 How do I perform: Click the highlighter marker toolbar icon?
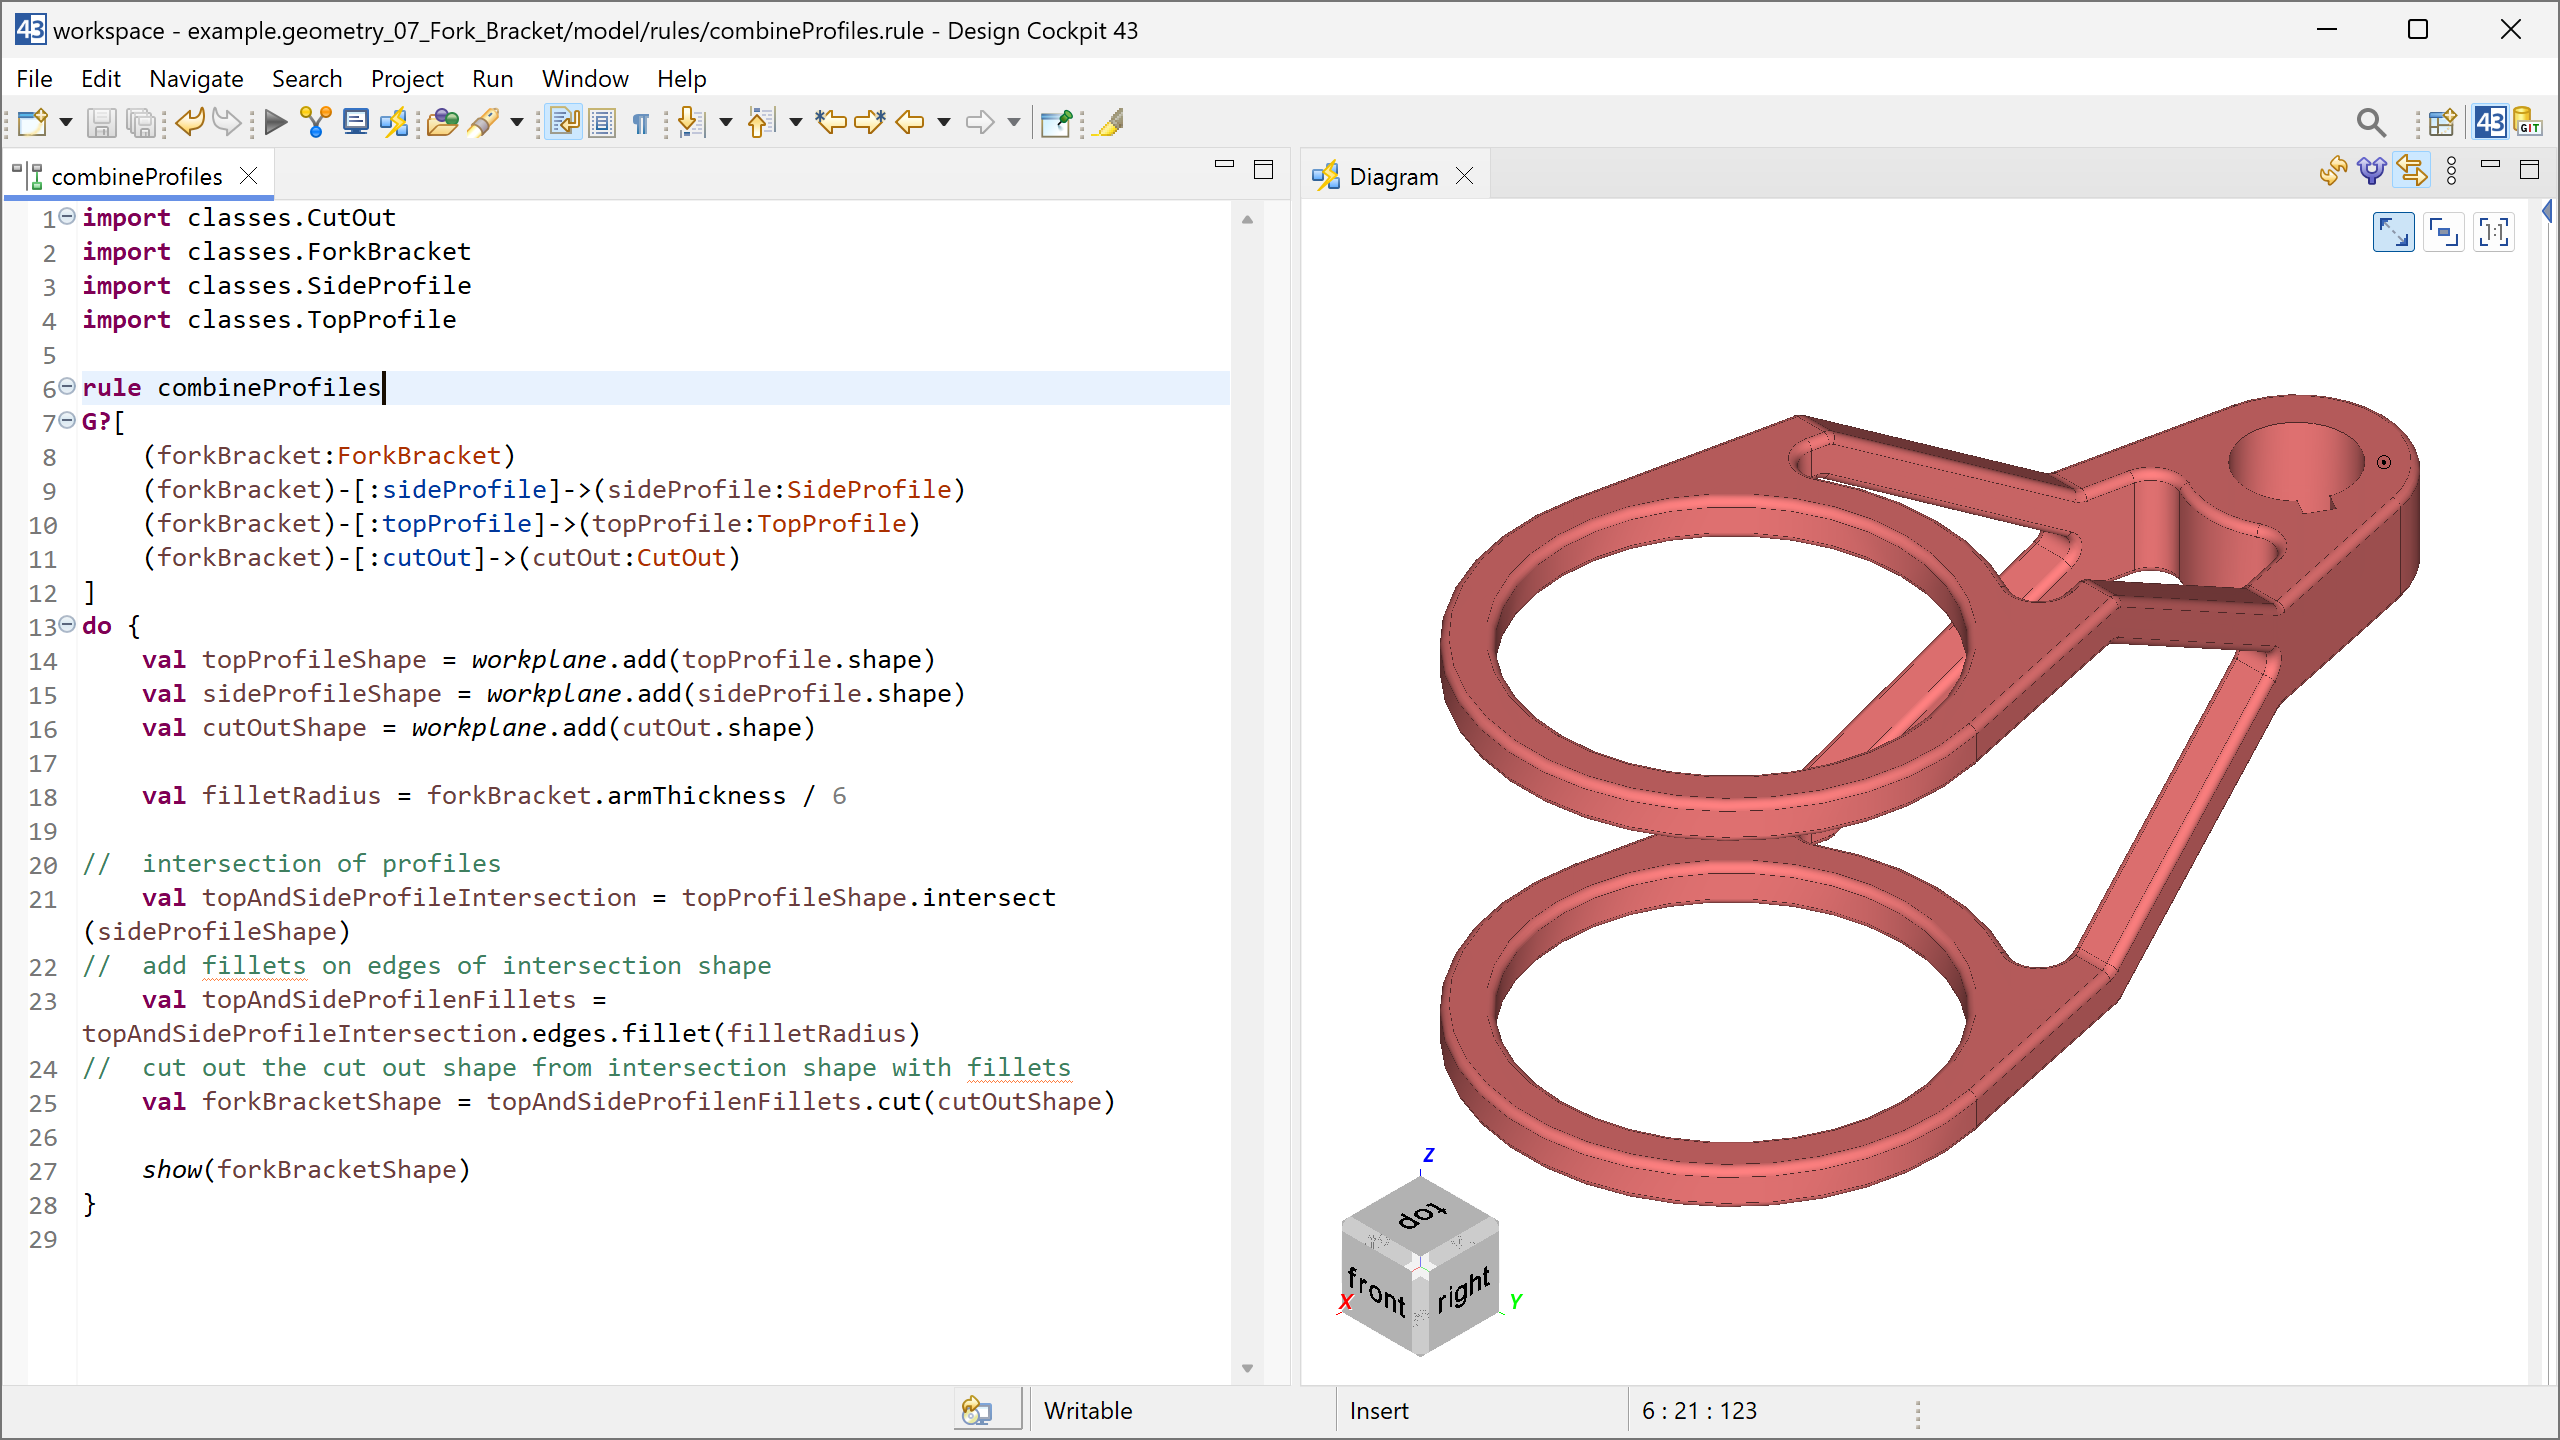point(1109,122)
